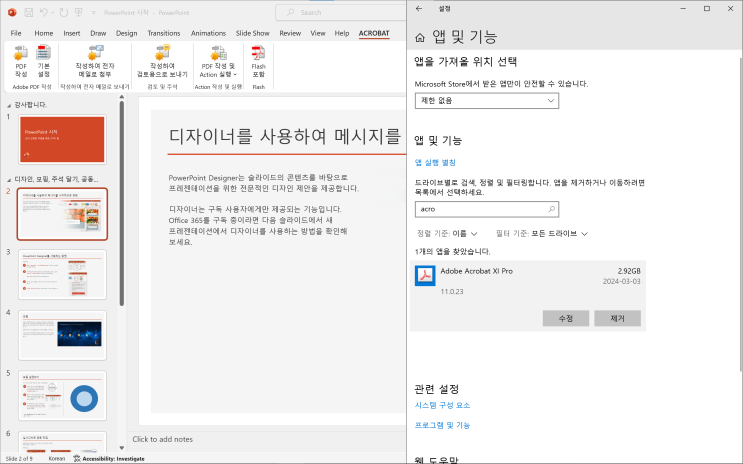
Task: Open 기본 설정 in the ACROBAT ribbon
Action: (x=44, y=62)
